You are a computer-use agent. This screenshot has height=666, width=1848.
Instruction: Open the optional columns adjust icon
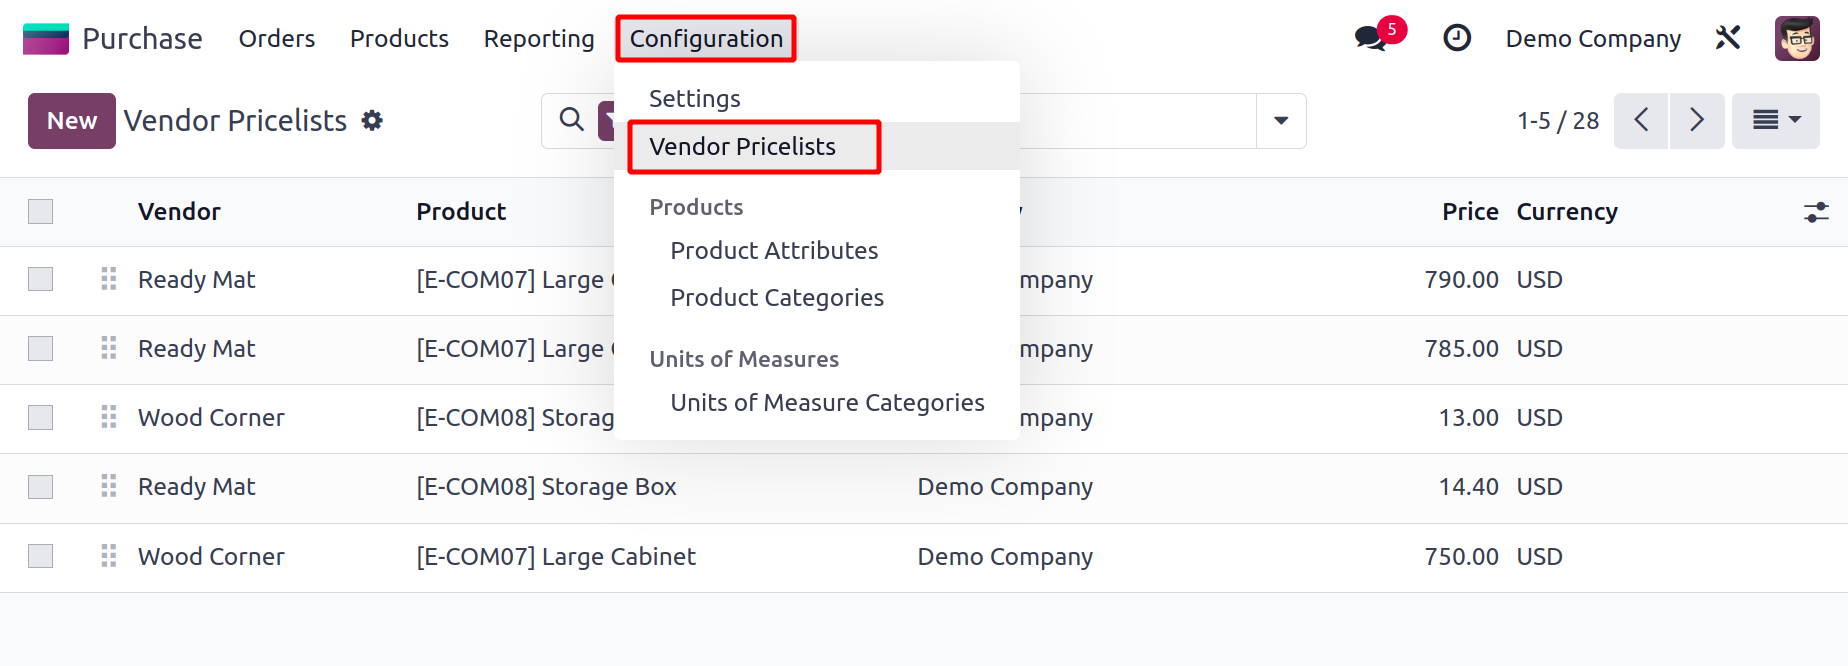[1816, 212]
